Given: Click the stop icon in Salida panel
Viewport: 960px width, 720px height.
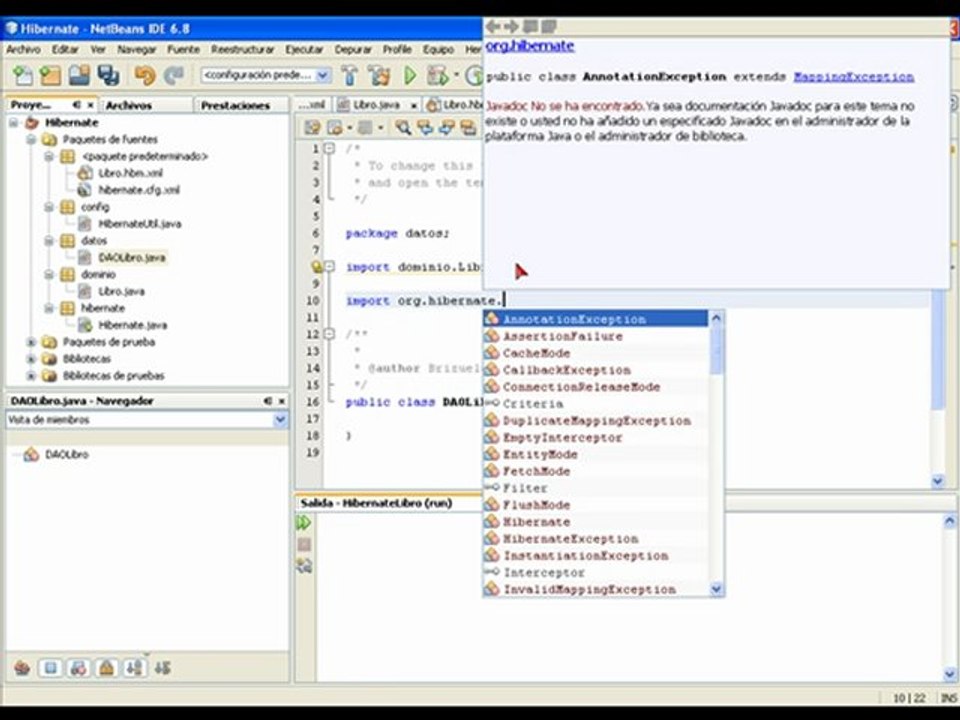Looking at the screenshot, I should coord(304,544).
